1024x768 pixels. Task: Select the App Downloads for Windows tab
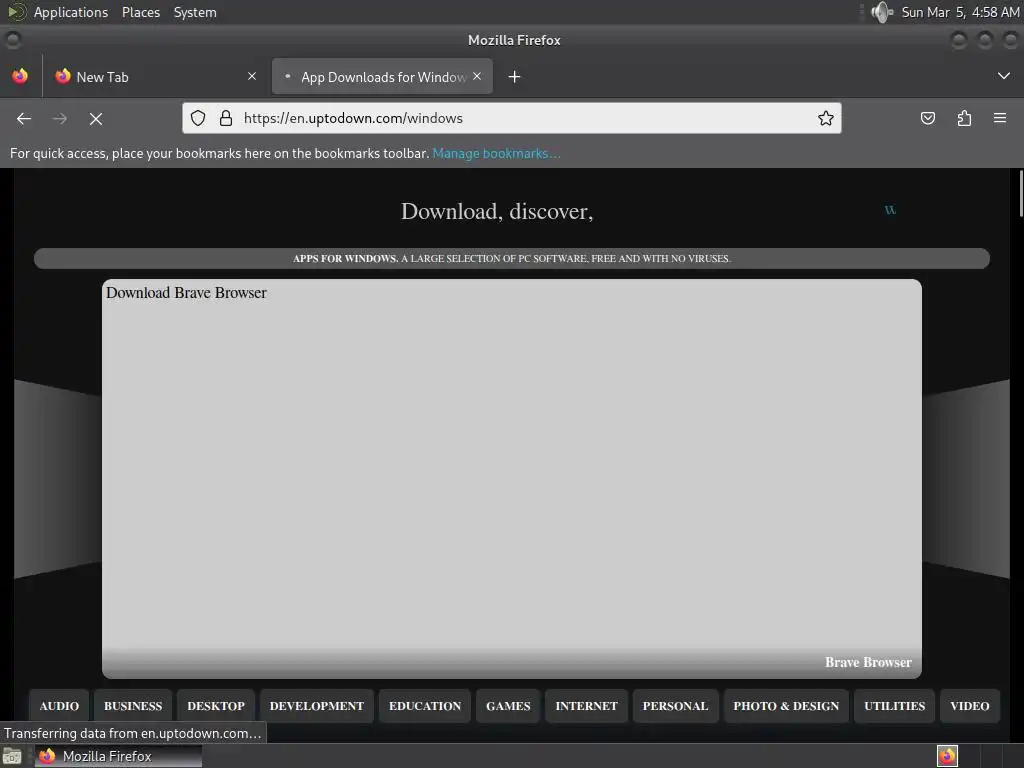pyautogui.click(x=382, y=76)
